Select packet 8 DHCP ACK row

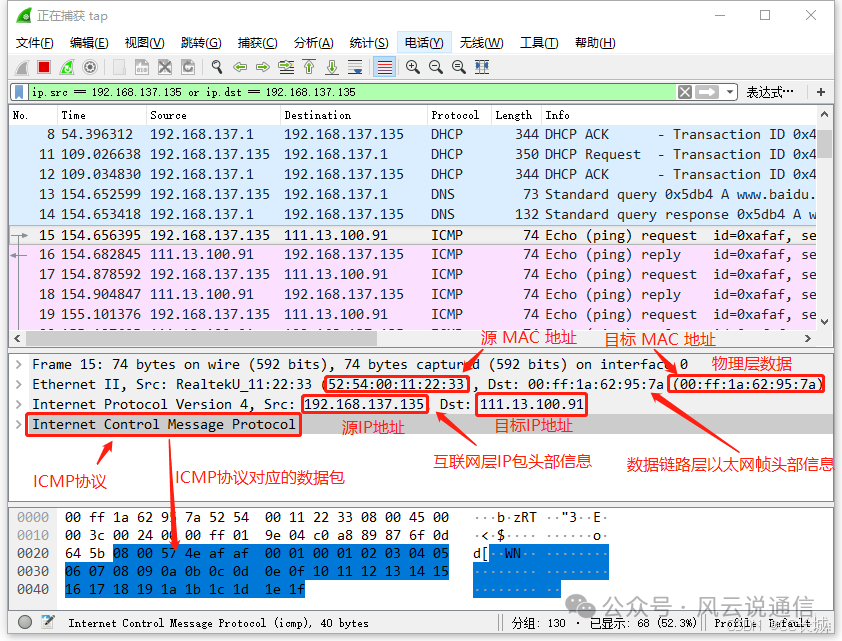tap(412, 134)
